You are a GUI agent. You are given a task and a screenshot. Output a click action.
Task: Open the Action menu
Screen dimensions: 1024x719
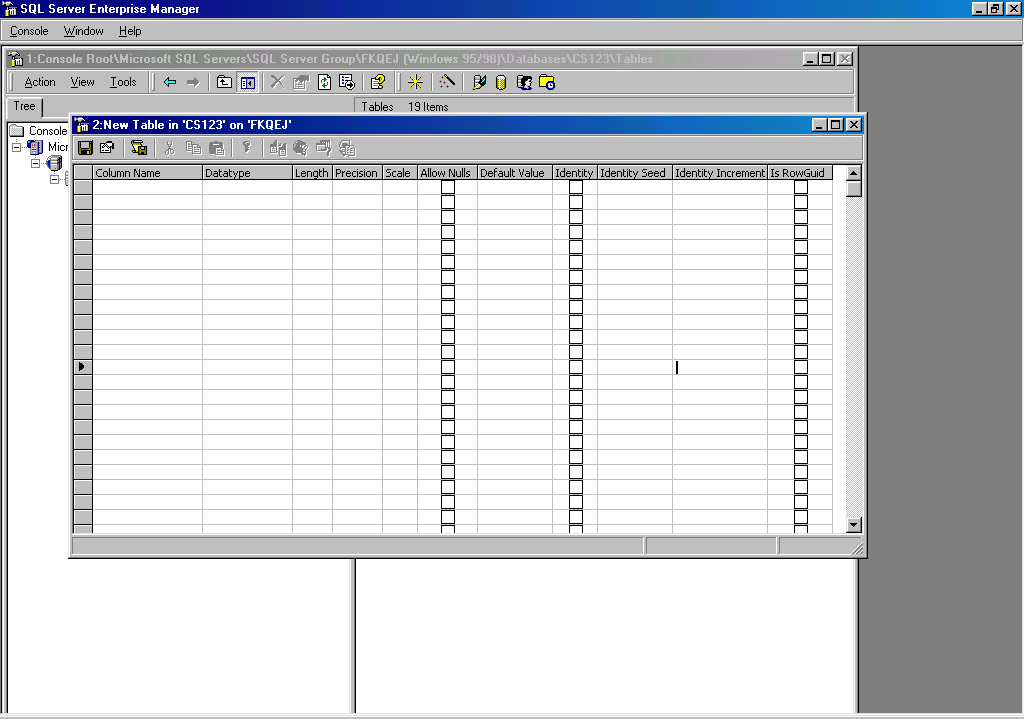pos(40,82)
